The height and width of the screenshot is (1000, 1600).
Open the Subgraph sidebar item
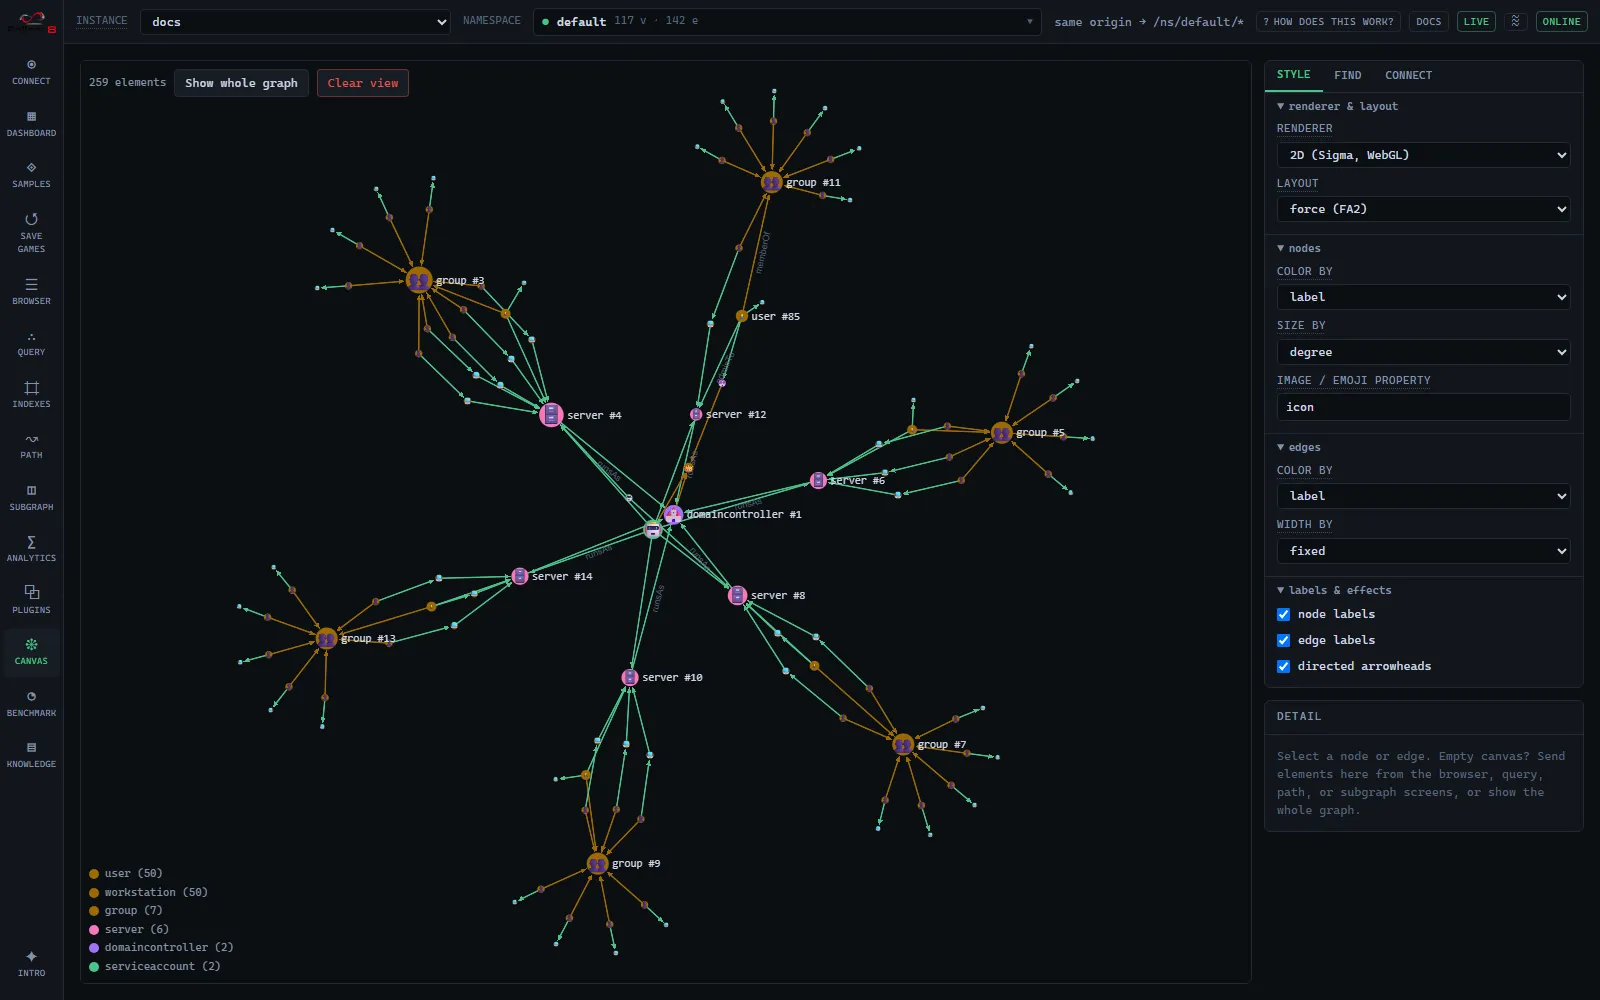(31, 498)
